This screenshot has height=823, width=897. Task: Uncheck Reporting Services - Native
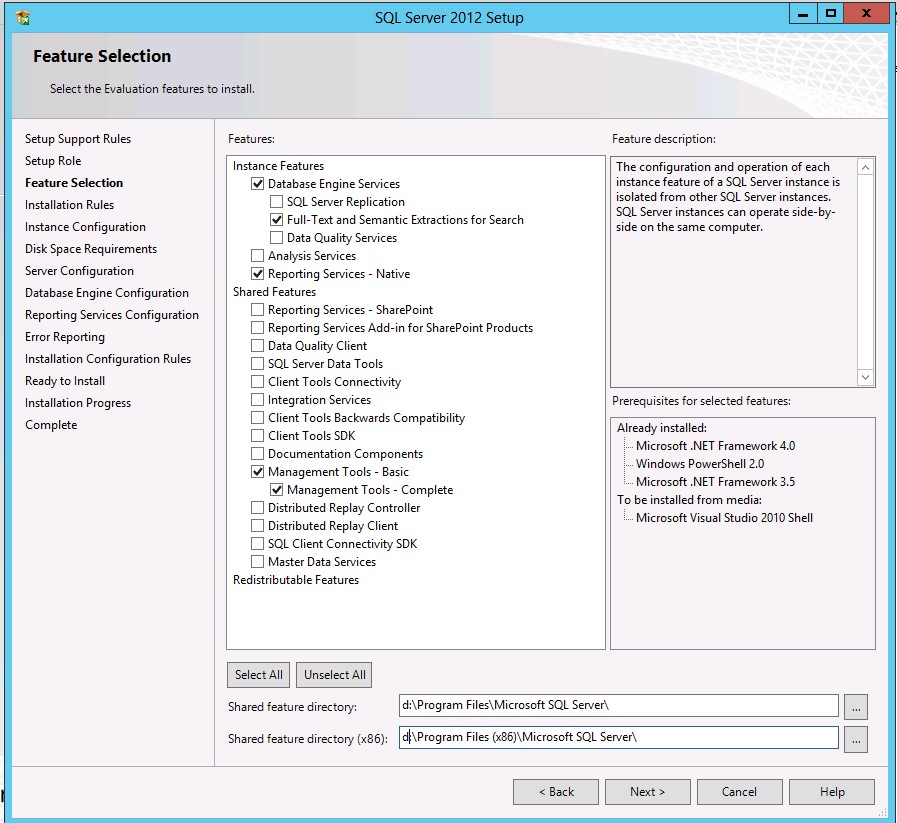tap(257, 273)
